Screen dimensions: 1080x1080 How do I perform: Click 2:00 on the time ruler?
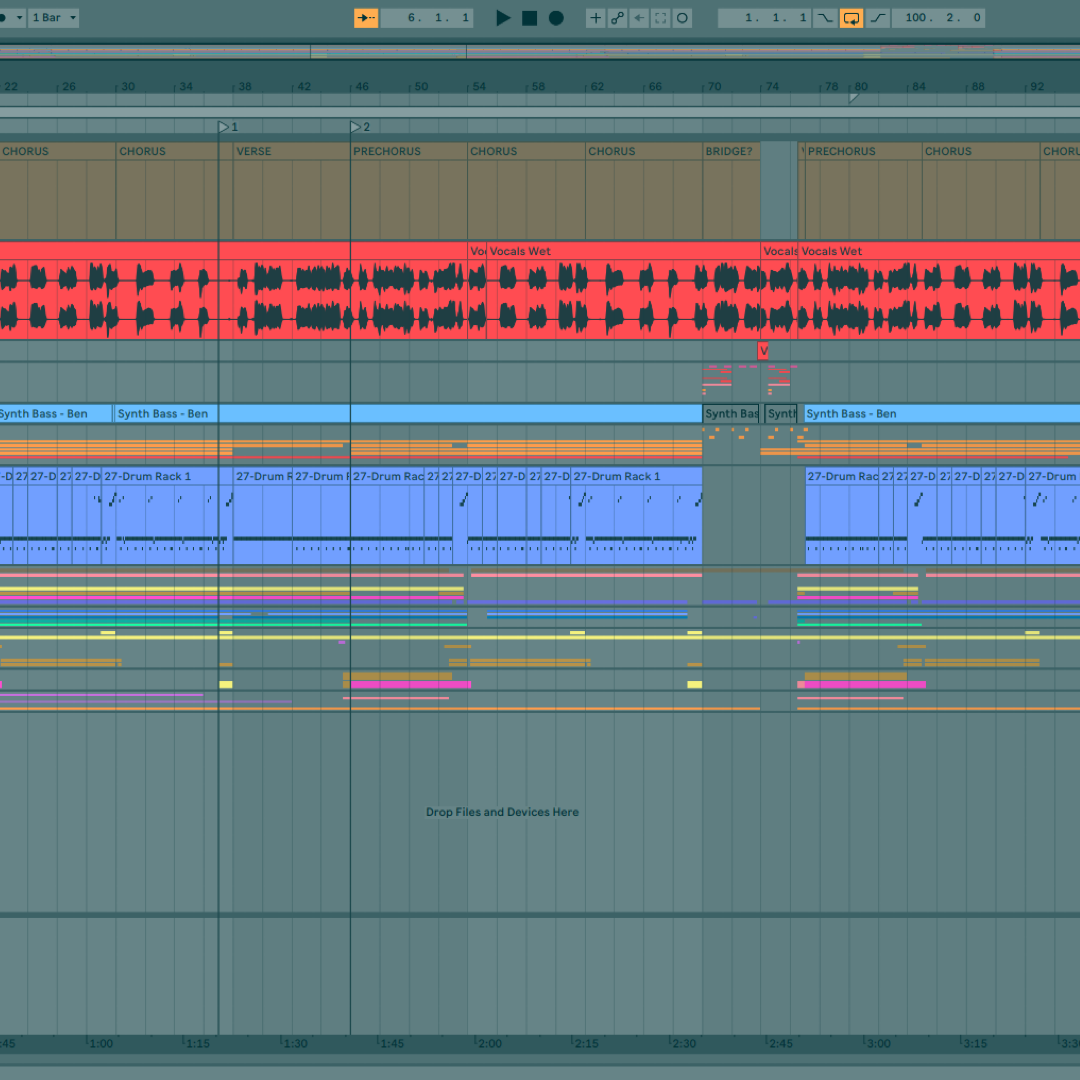(x=490, y=1043)
